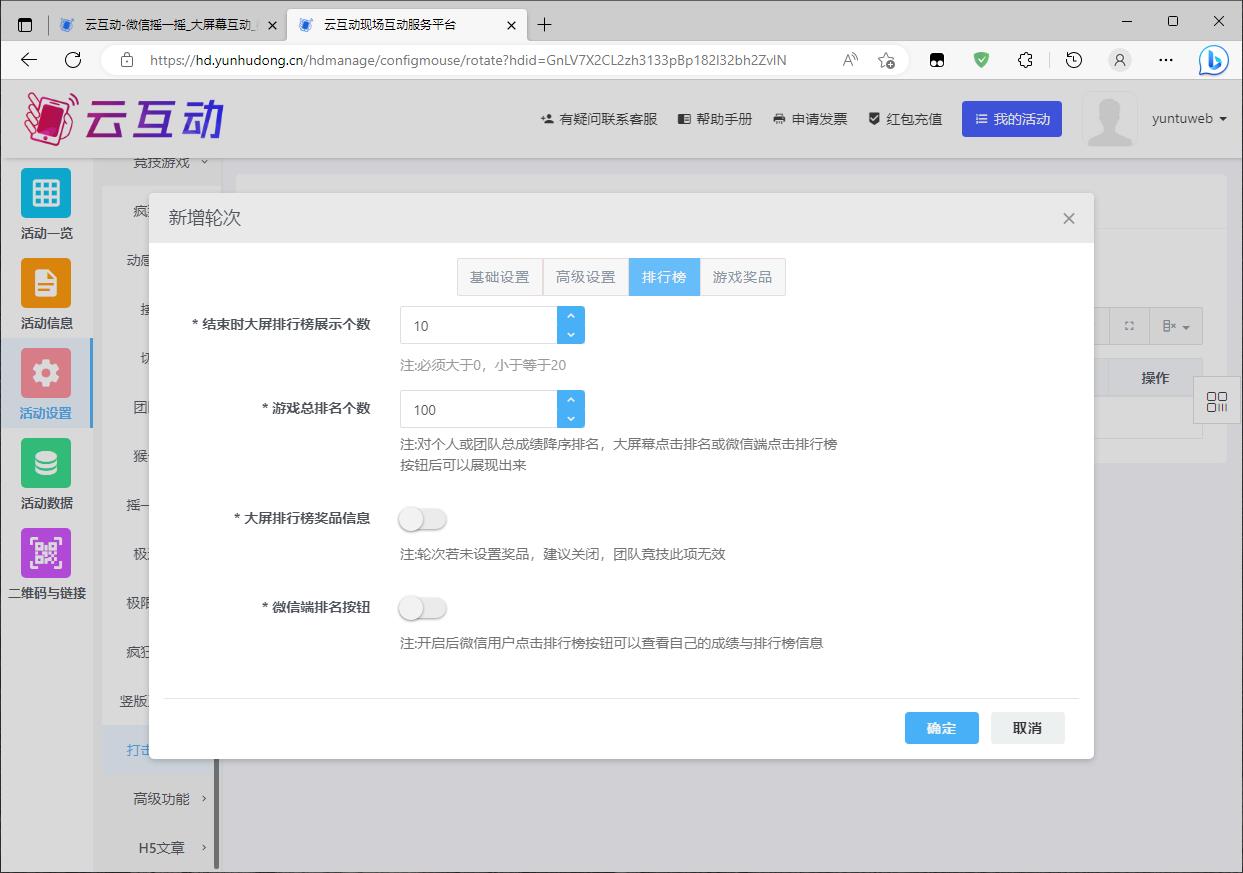Add this page to browser favorites
Screen dimensions: 1243x873
pyautogui.click(x=886, y=60)
